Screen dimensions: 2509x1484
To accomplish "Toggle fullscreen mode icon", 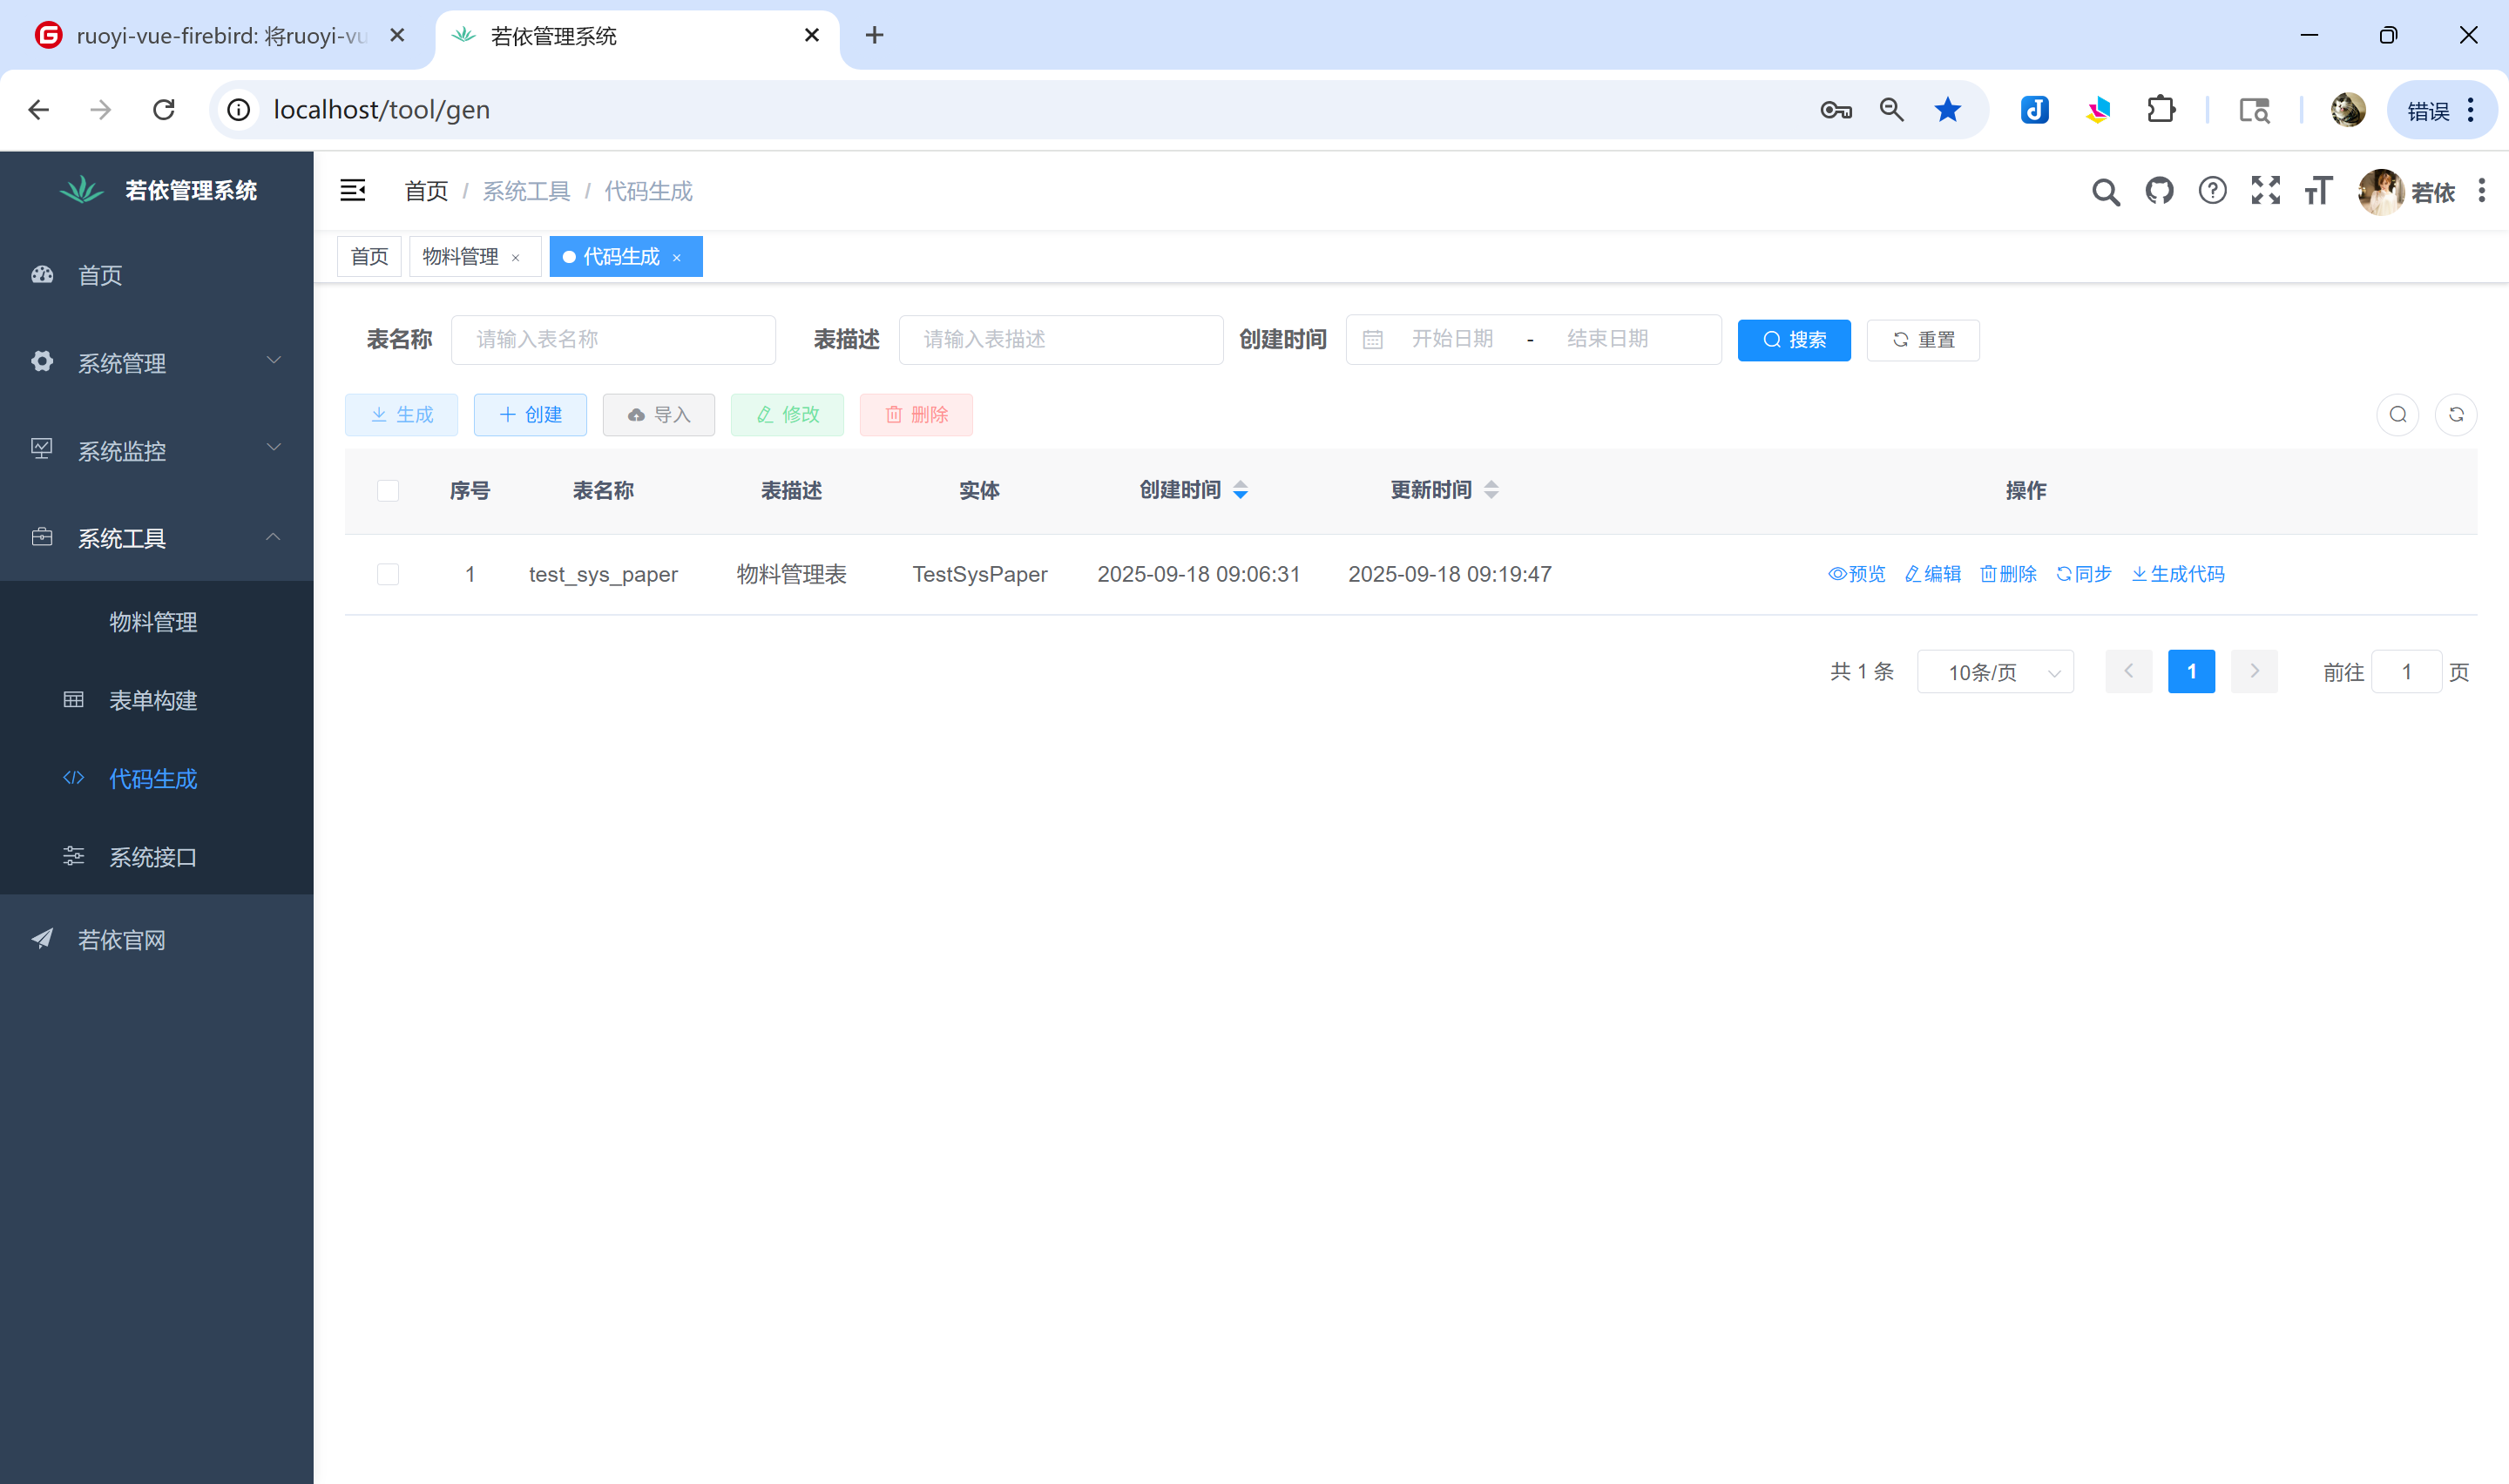I will pos(2265,190).
